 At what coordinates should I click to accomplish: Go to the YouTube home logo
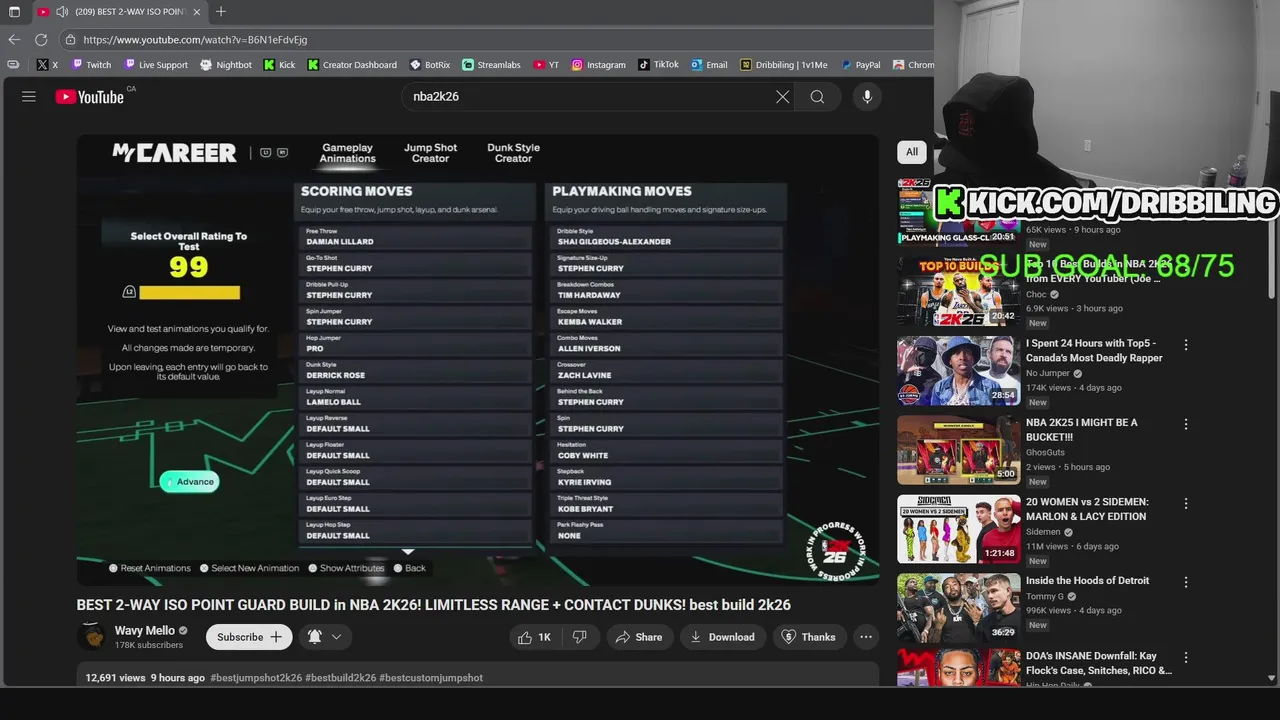pos(90,97)
